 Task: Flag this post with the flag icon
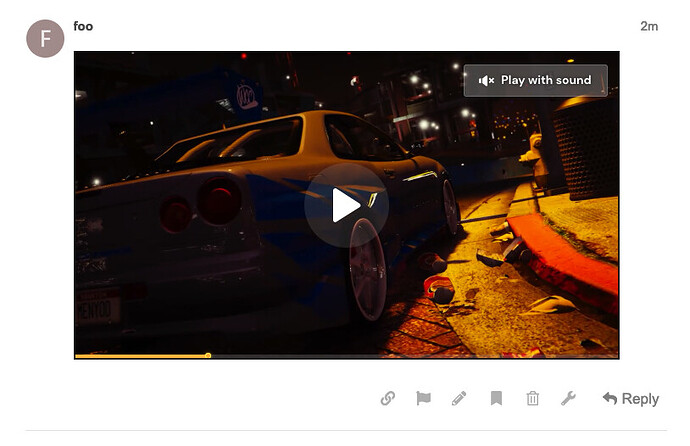(x=423, y=398)
